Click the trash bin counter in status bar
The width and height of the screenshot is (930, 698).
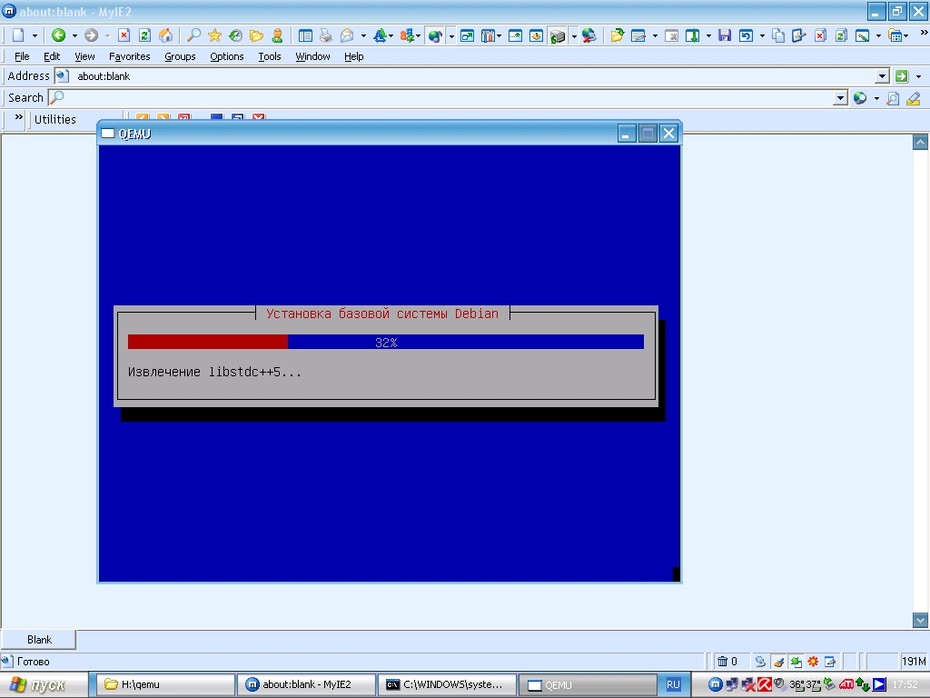(x=727, y=661)
